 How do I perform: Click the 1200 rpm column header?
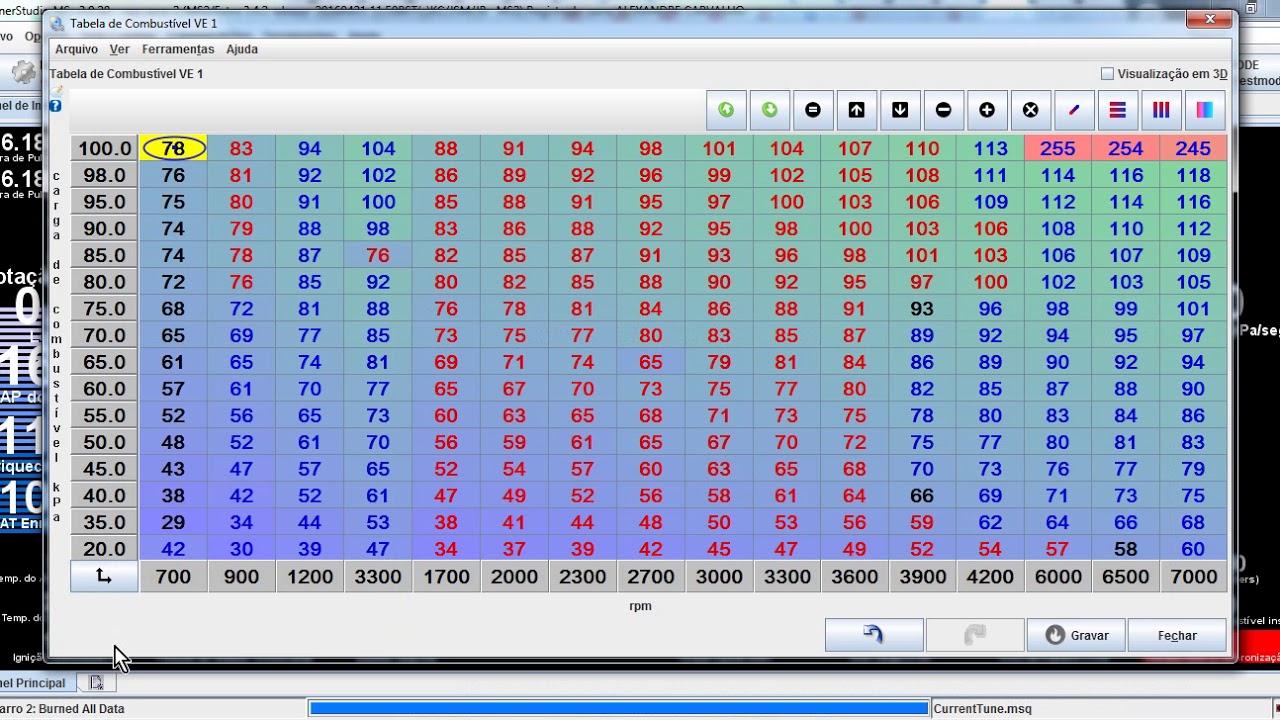coord(310,577)
